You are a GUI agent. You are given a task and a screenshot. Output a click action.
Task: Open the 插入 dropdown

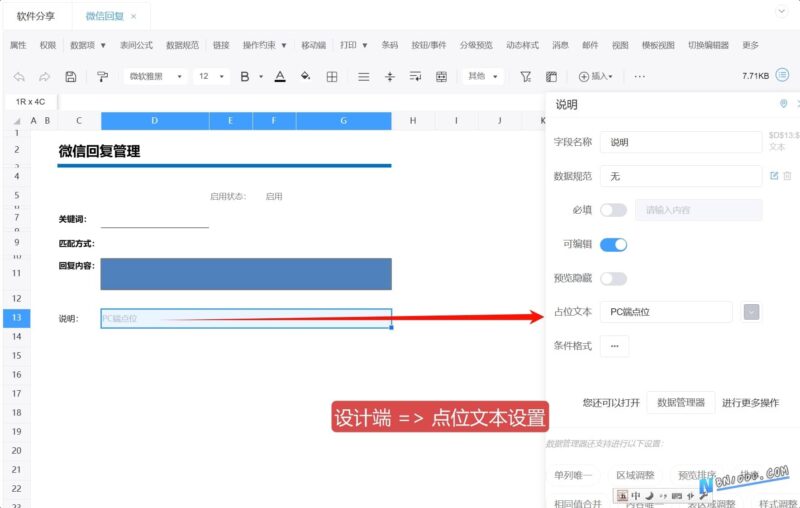tap(595, 77)
